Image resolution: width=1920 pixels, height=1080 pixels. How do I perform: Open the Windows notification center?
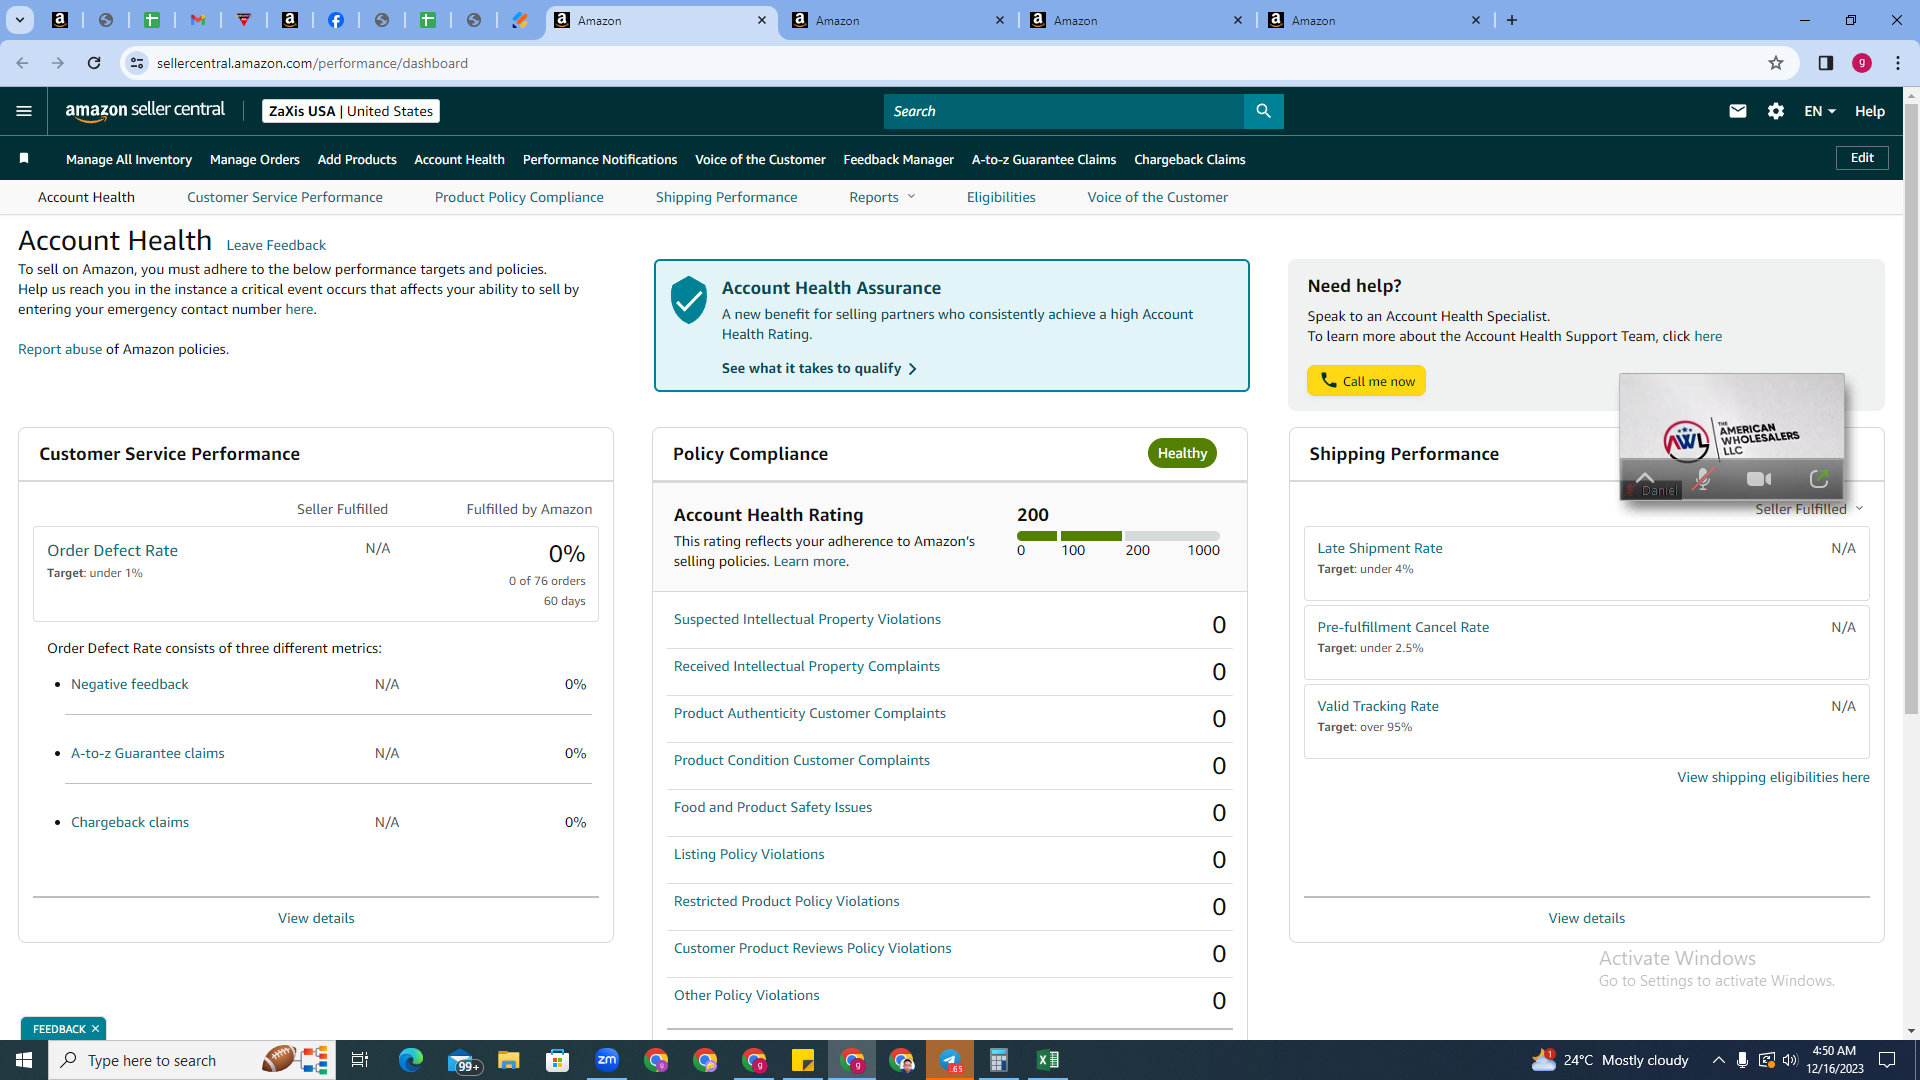click(x=1887, y=1060)
